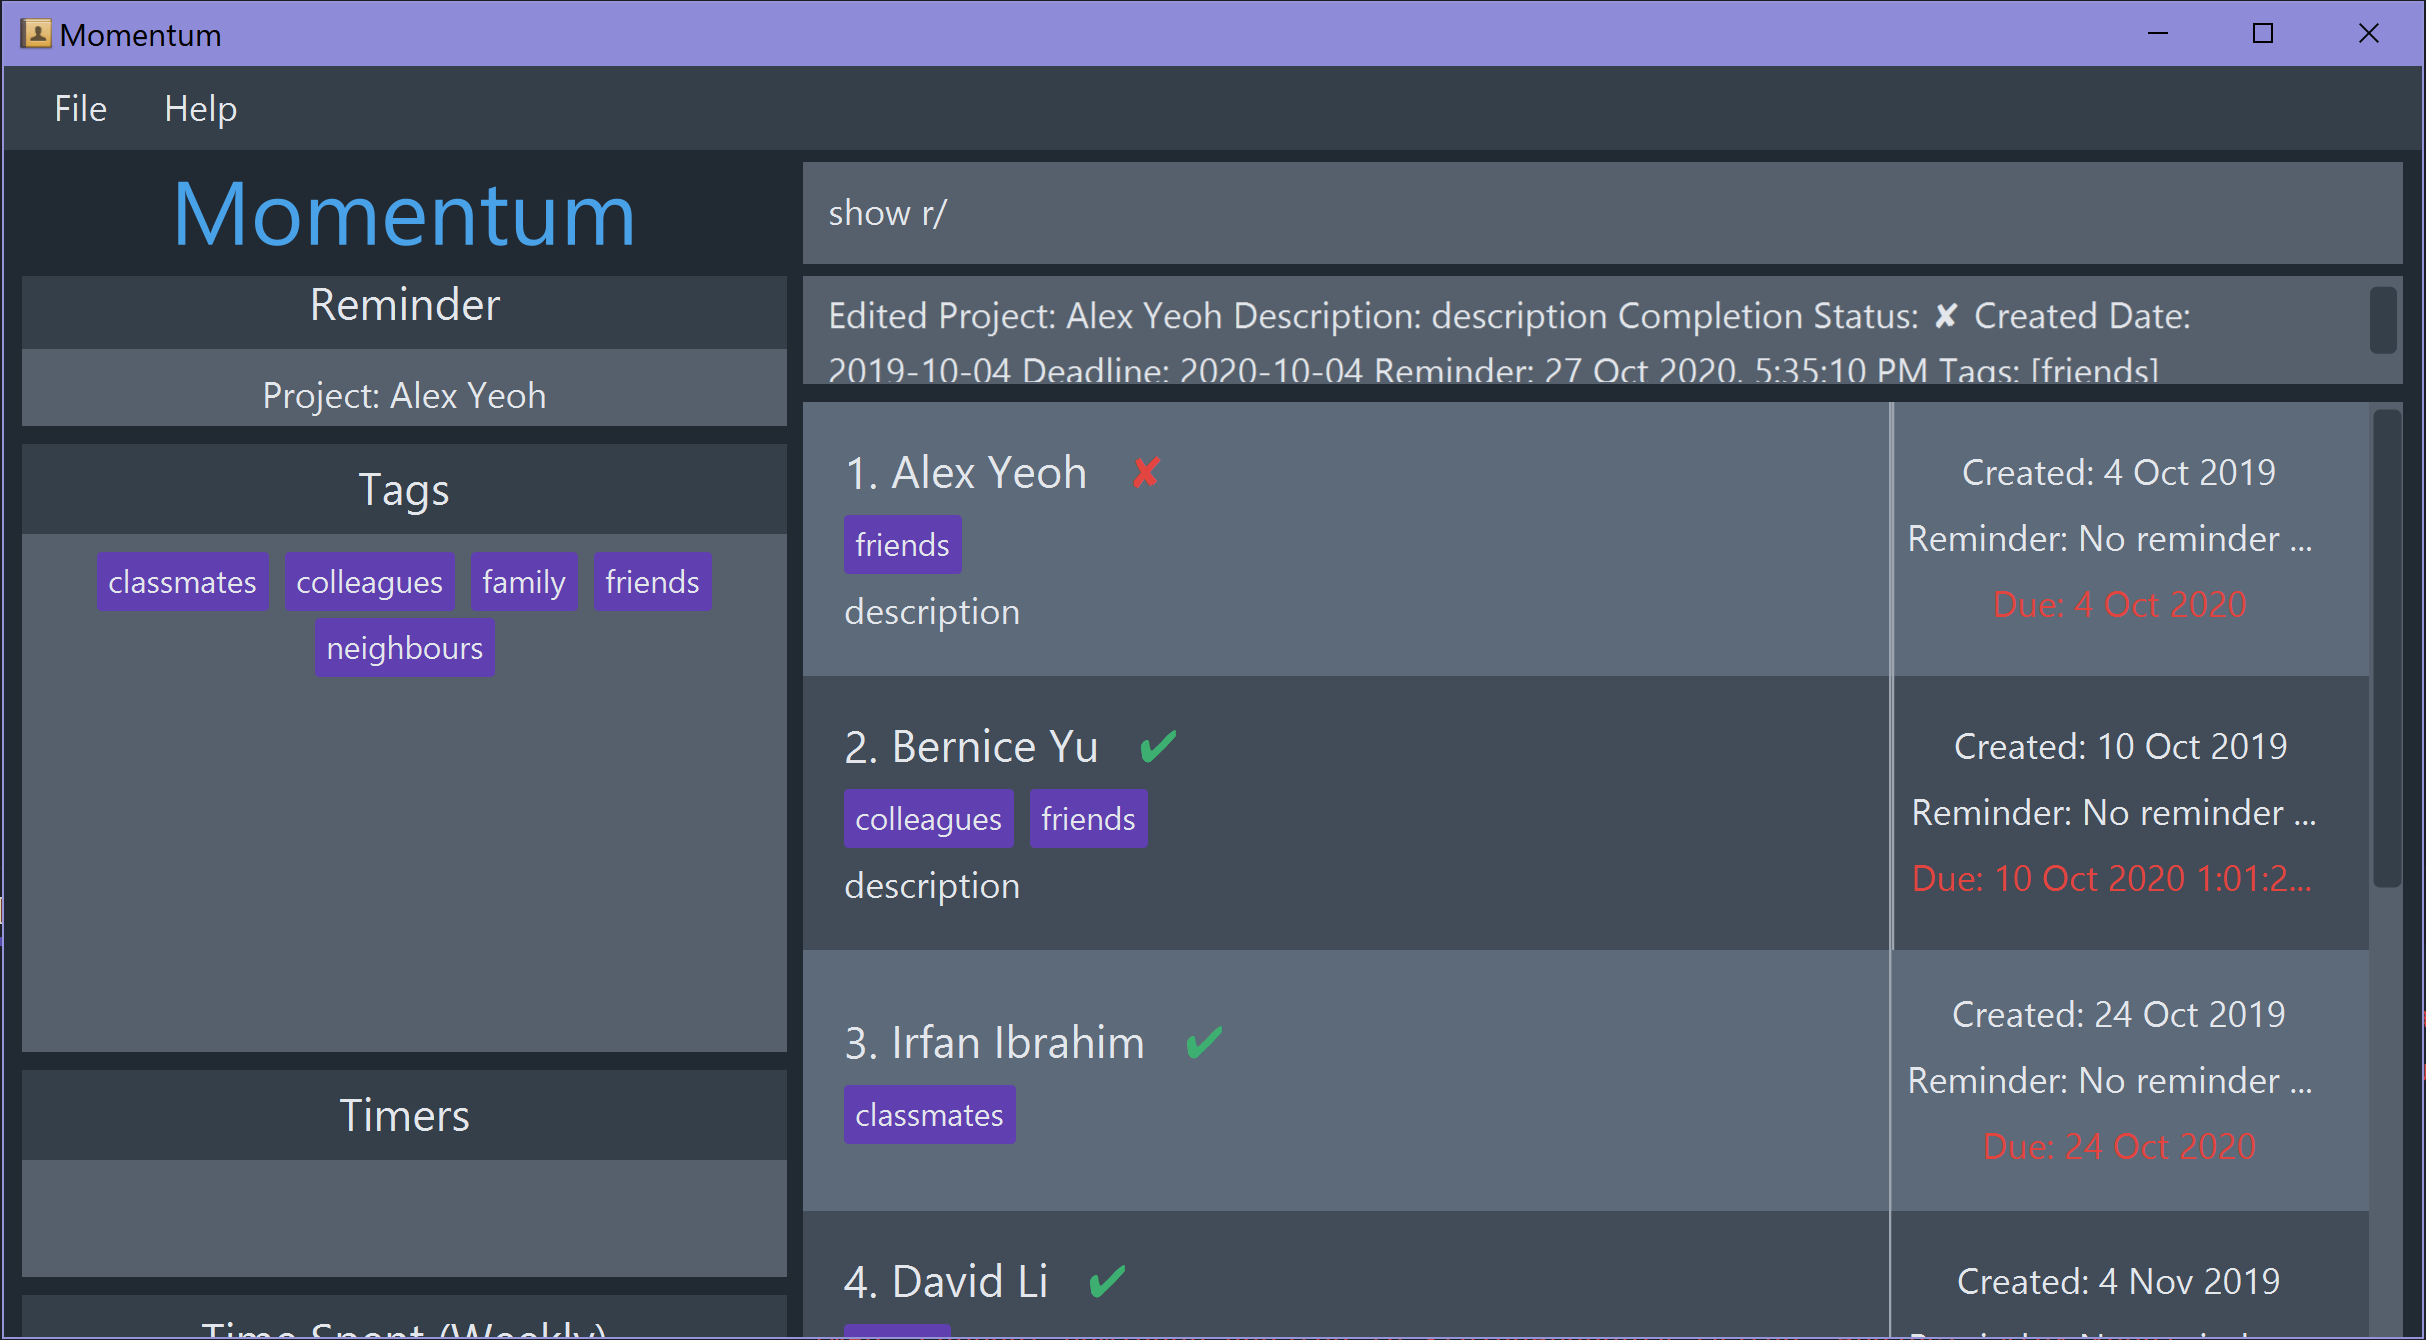2426x1340 pixels.
Task: Click the family tag in sidebar
Action: pyautogui.click(x=523, y=582)
